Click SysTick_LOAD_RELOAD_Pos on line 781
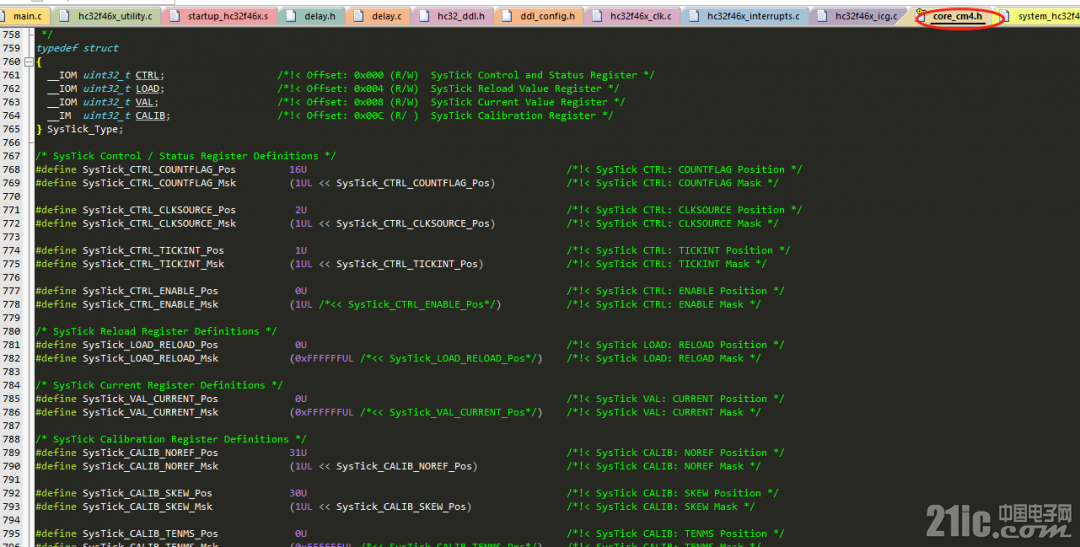The height and width of the screenshot is (547, 1080). (x=150, y=344)
